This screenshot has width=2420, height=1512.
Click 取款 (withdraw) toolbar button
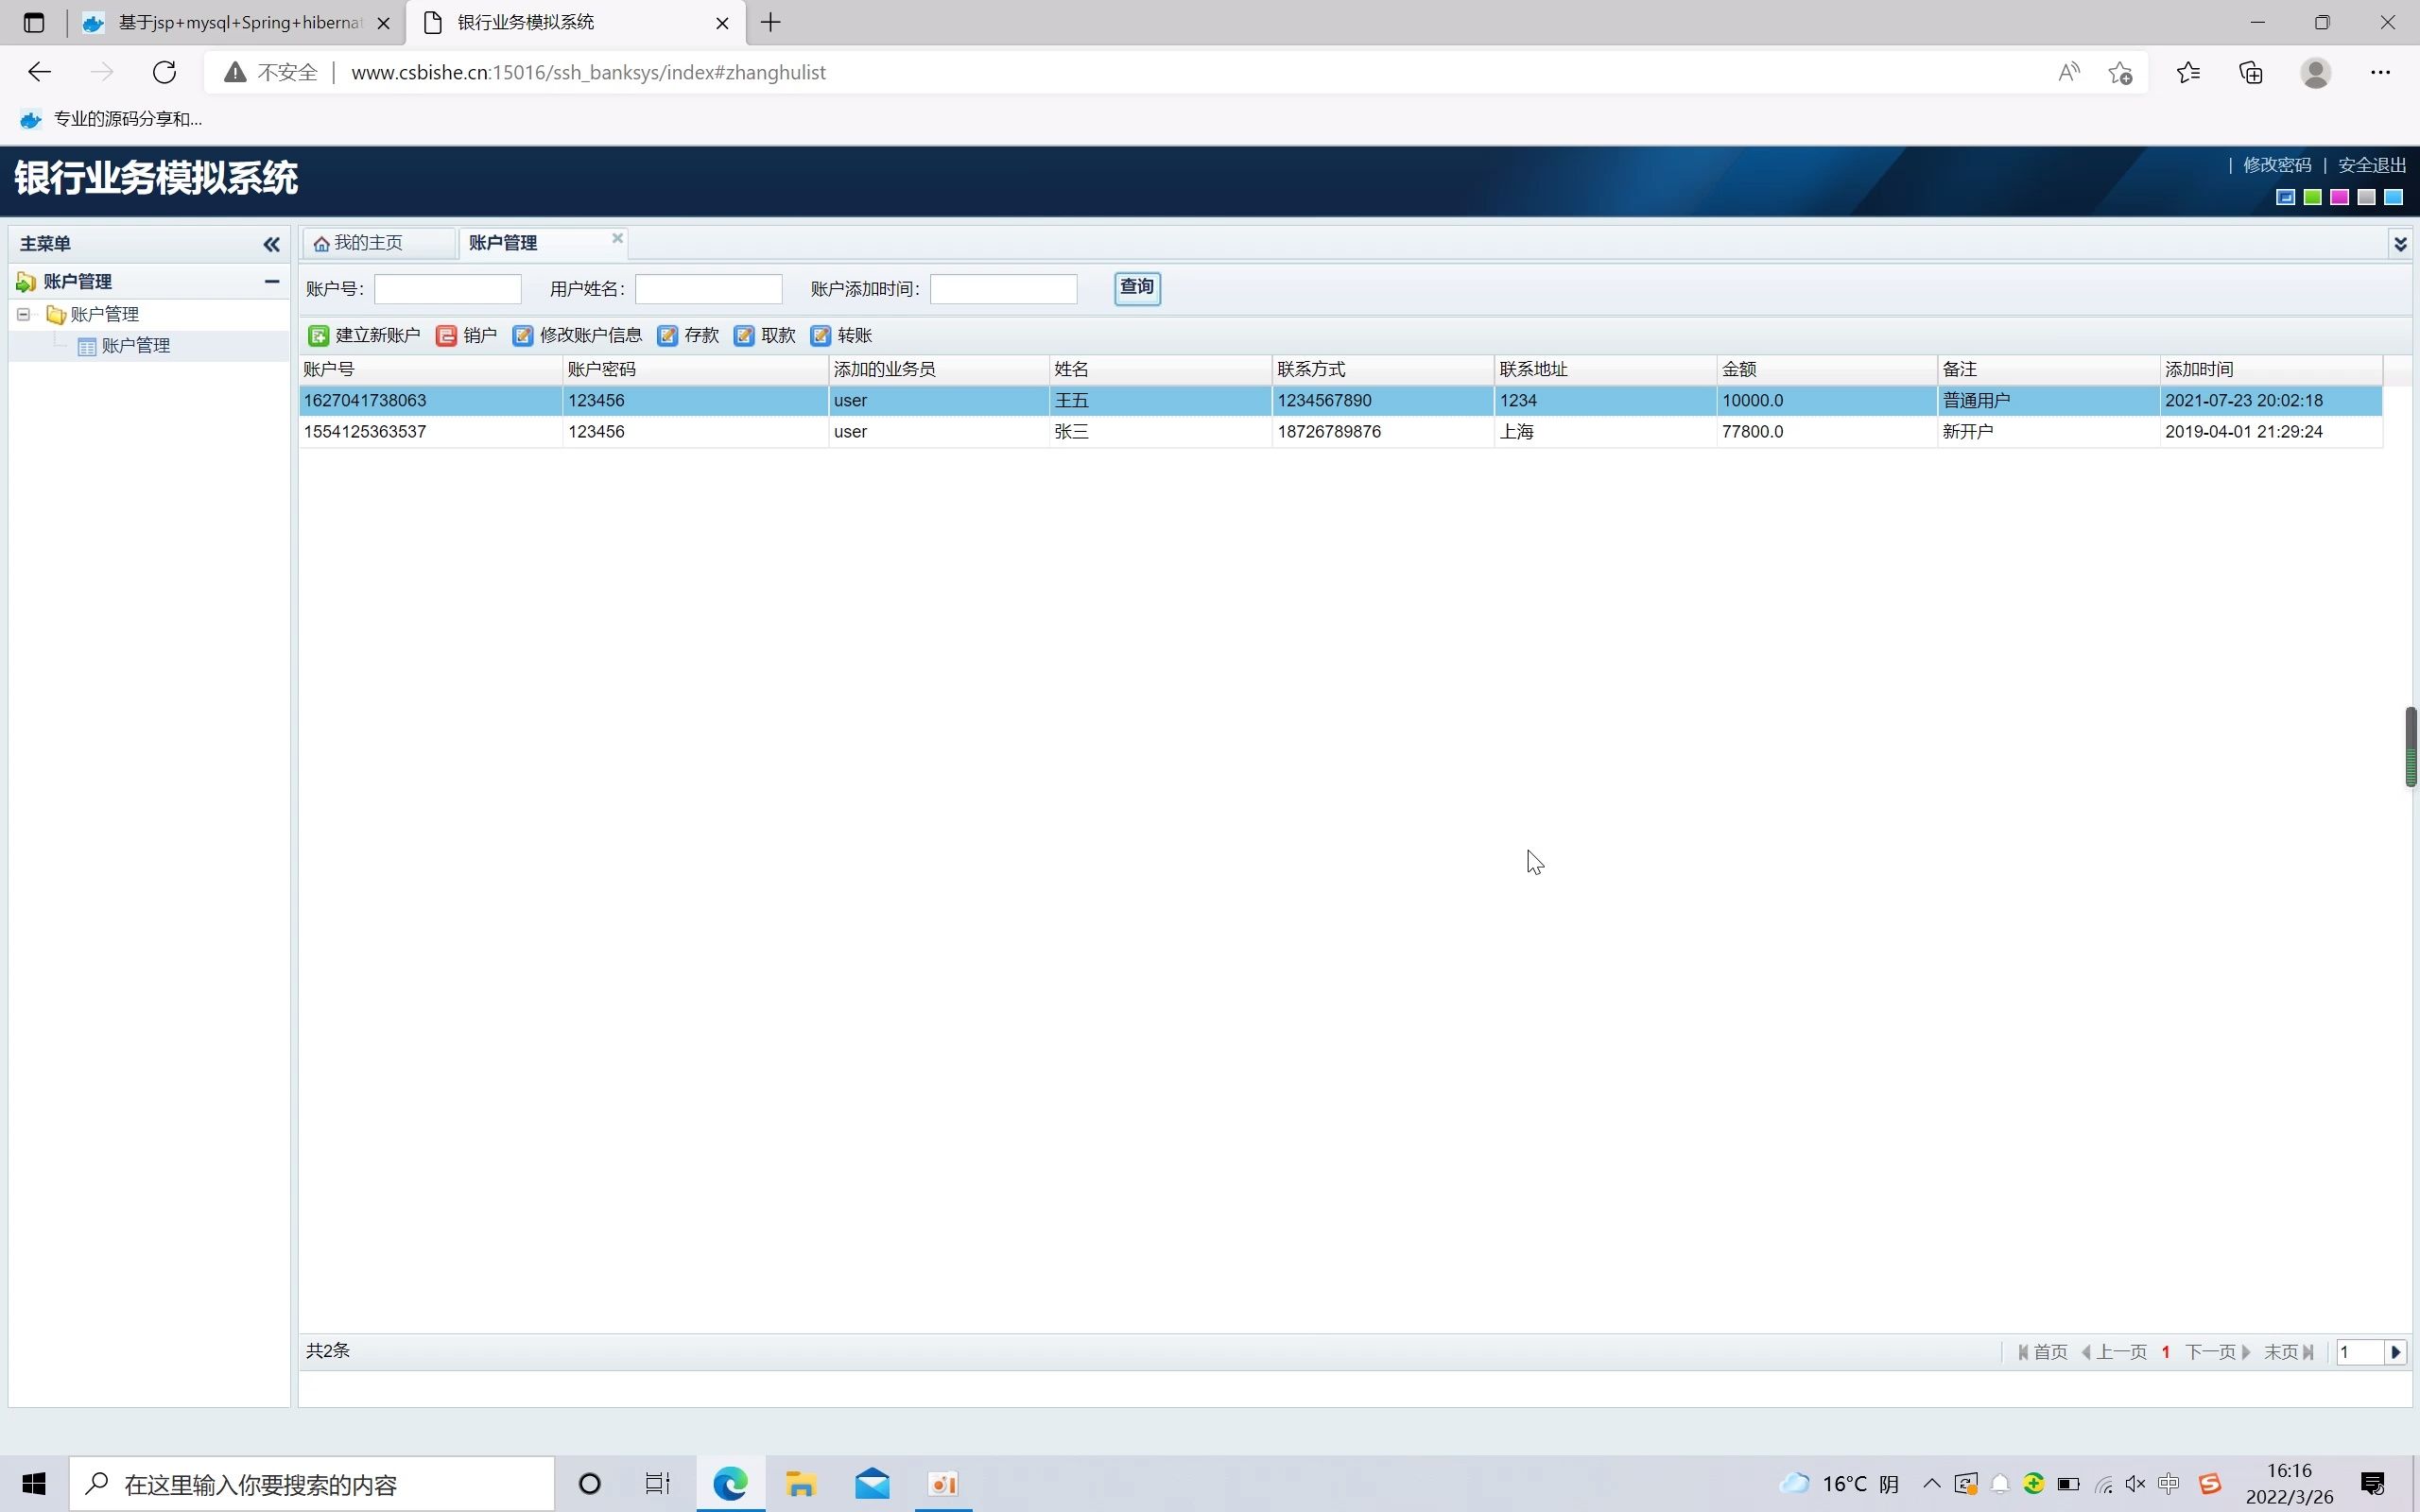tap(765, 335)
